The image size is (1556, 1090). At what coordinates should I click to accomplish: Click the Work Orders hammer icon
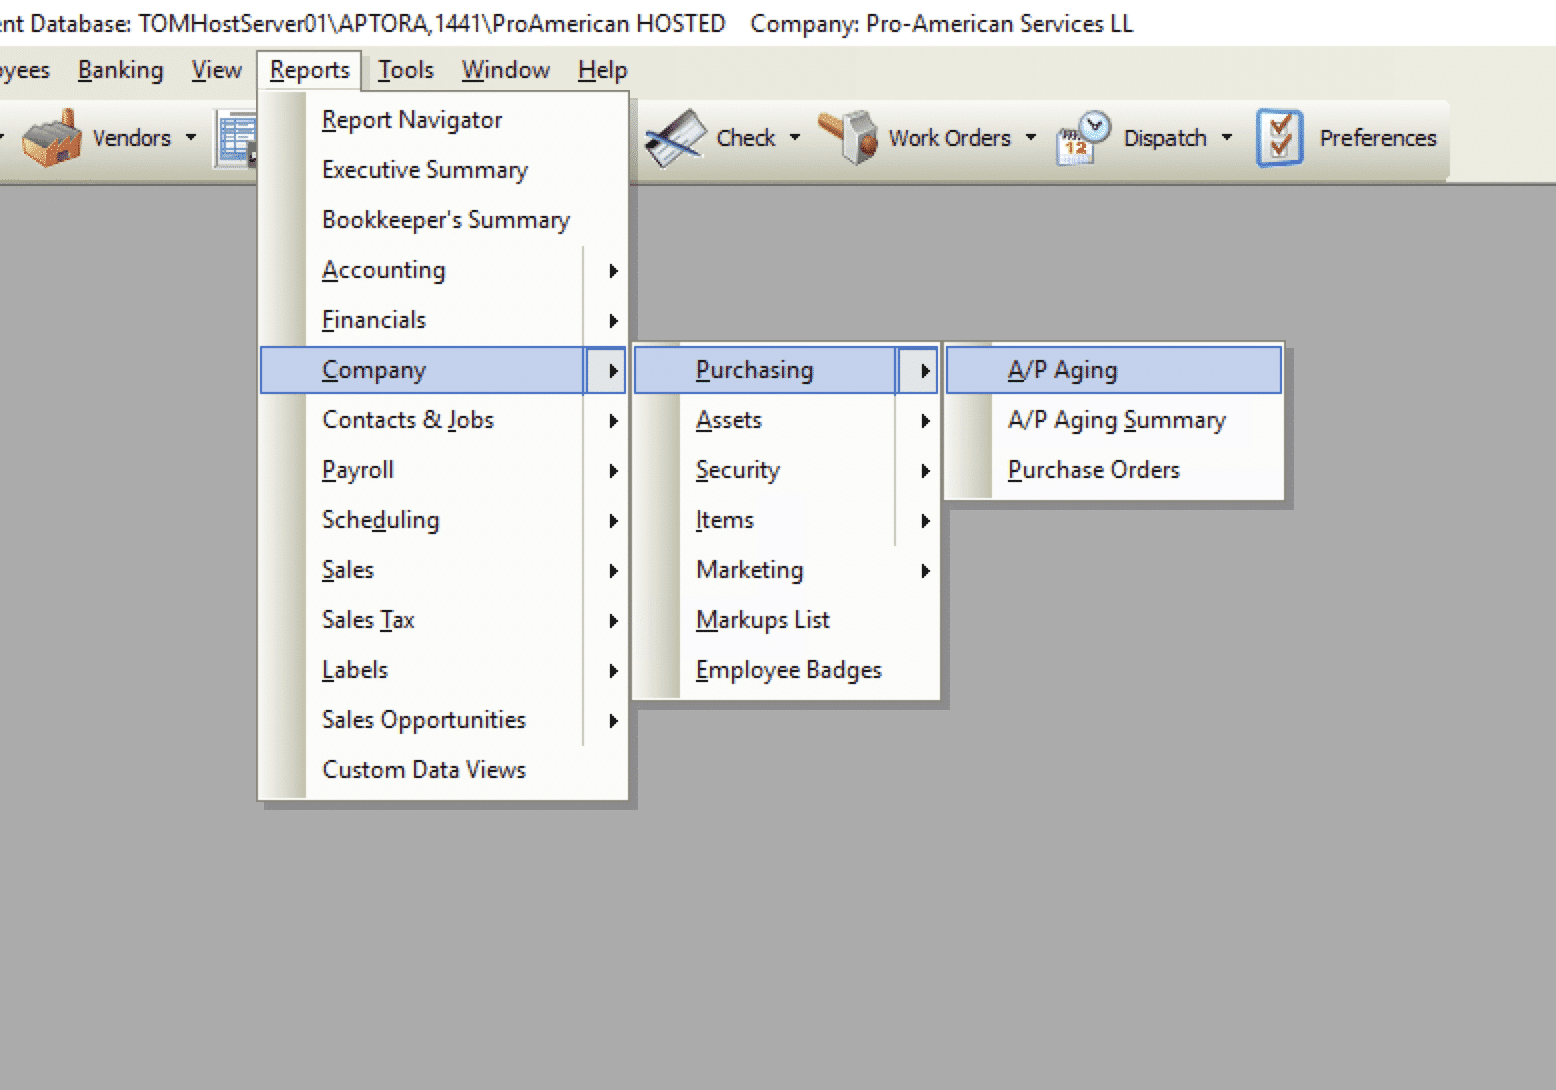848,138
